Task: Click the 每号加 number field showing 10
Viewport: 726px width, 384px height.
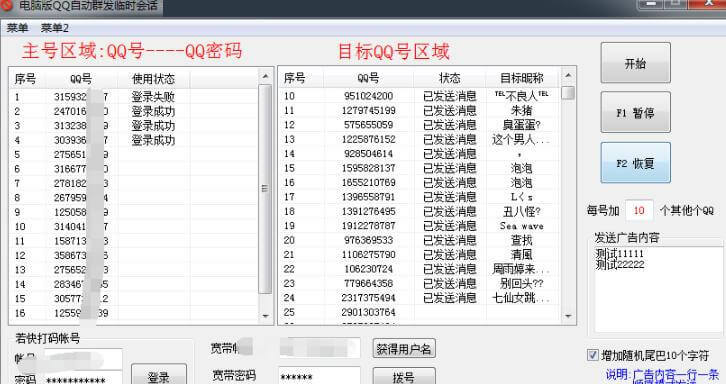Action: tap(639, 210)
